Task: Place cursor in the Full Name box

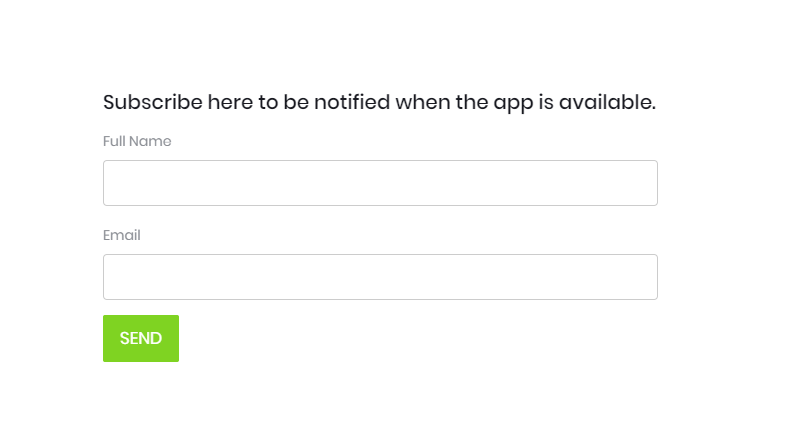Action: coord(380,183)
